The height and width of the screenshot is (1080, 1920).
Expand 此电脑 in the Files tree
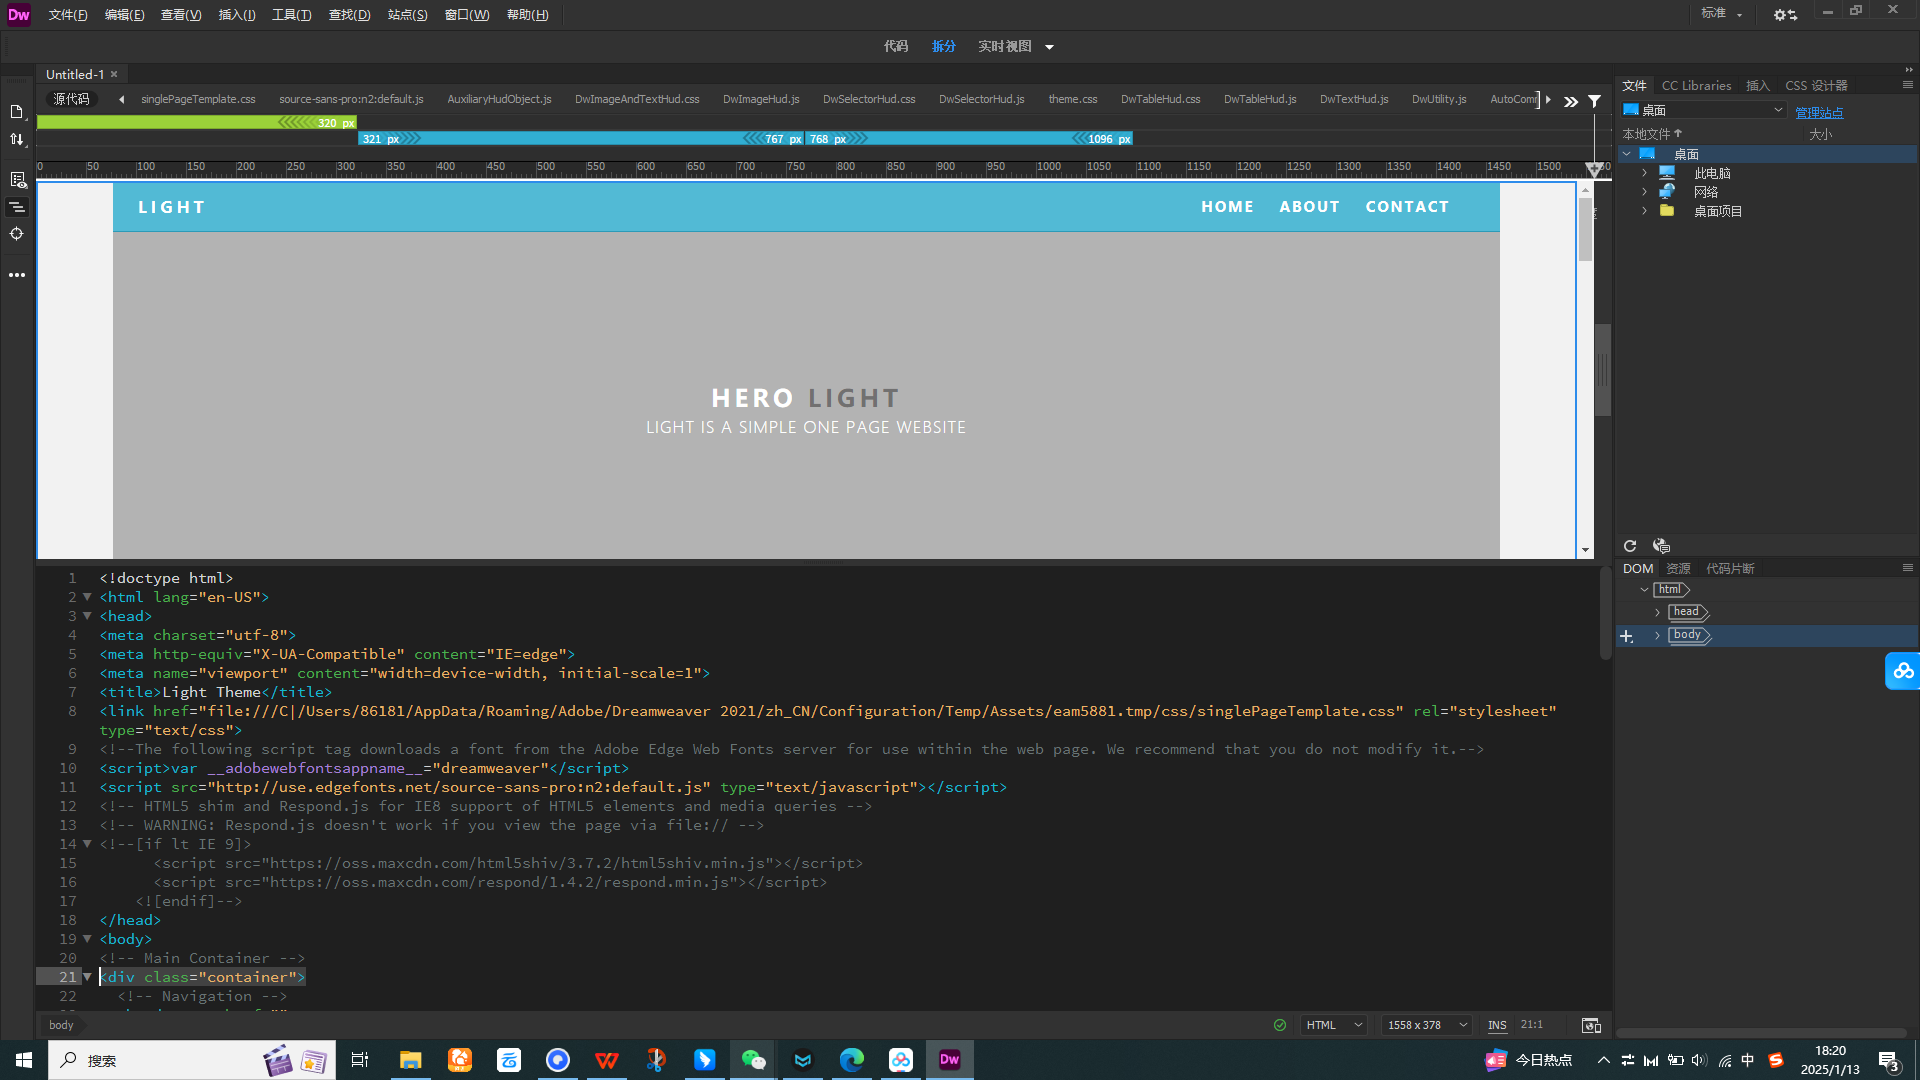click(1645, 173)
